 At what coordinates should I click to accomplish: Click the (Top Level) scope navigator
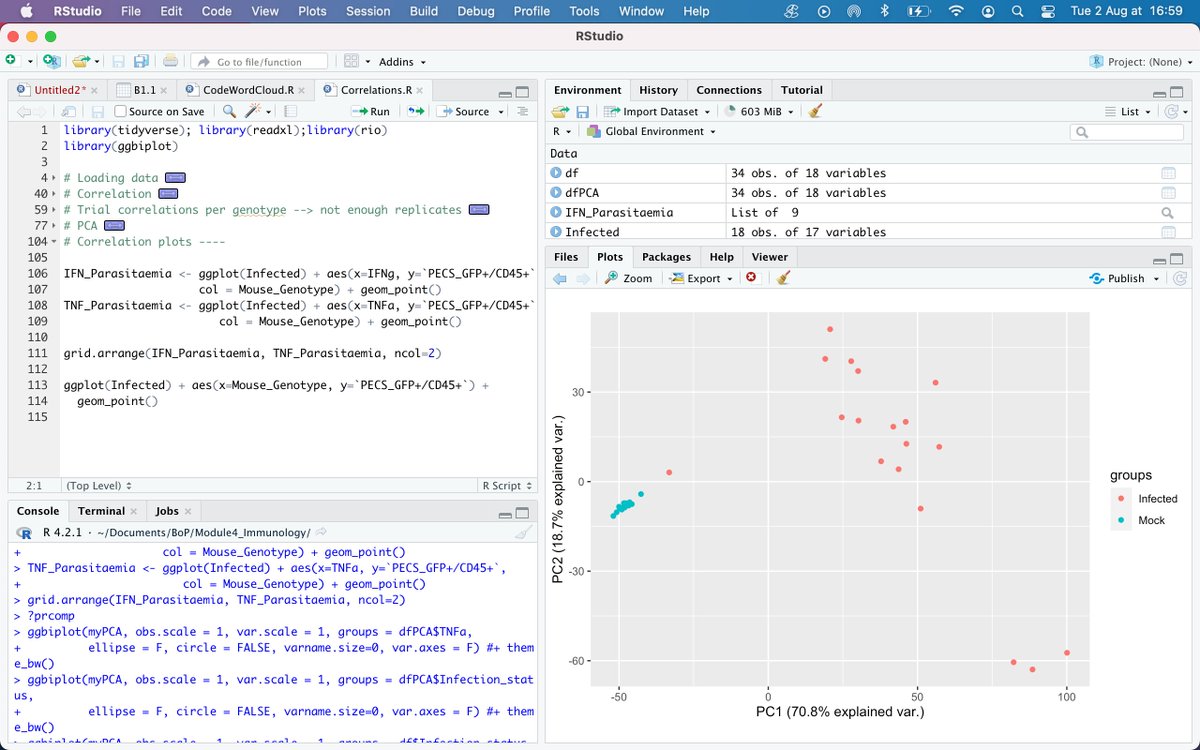click(98, 485)
